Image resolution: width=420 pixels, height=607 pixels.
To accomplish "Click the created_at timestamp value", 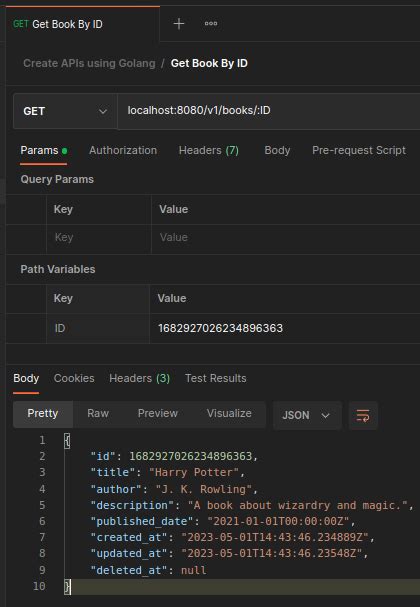I will click(275, 537).
